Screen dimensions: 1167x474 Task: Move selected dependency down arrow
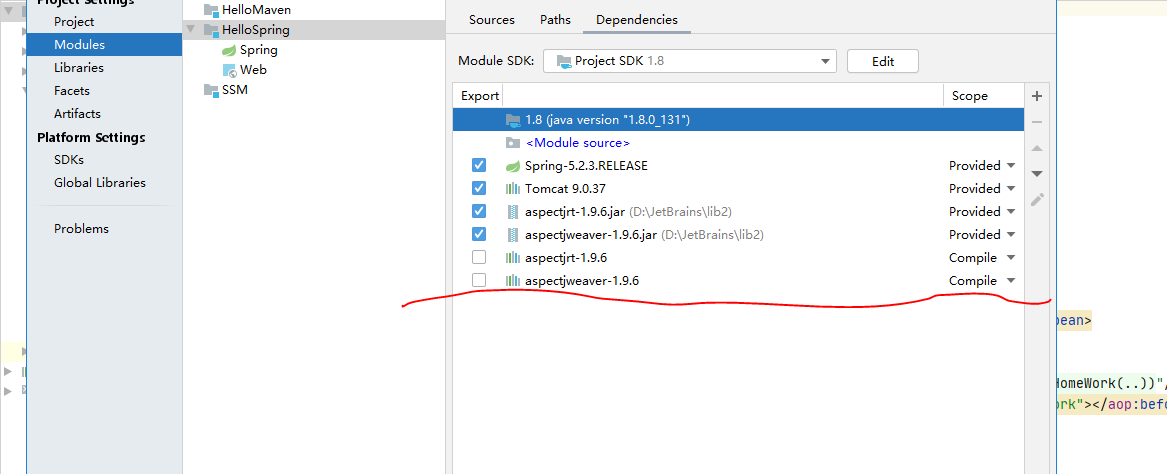[x=1037, y=174]
